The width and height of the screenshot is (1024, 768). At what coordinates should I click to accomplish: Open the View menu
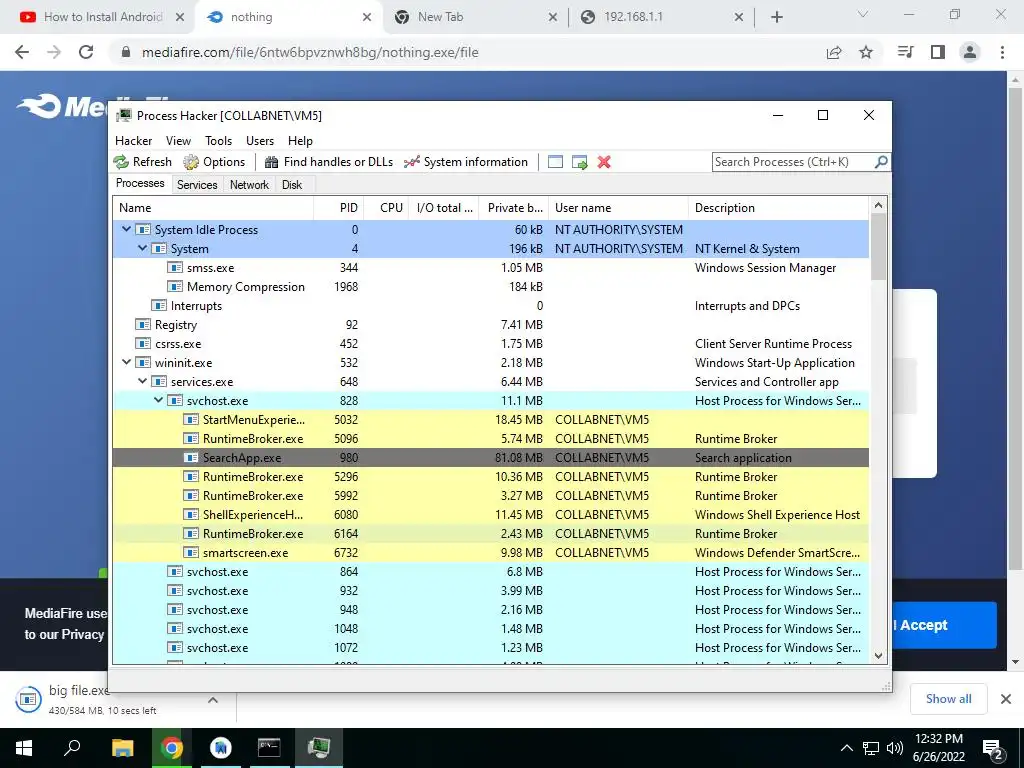click(x=178, y=140)
